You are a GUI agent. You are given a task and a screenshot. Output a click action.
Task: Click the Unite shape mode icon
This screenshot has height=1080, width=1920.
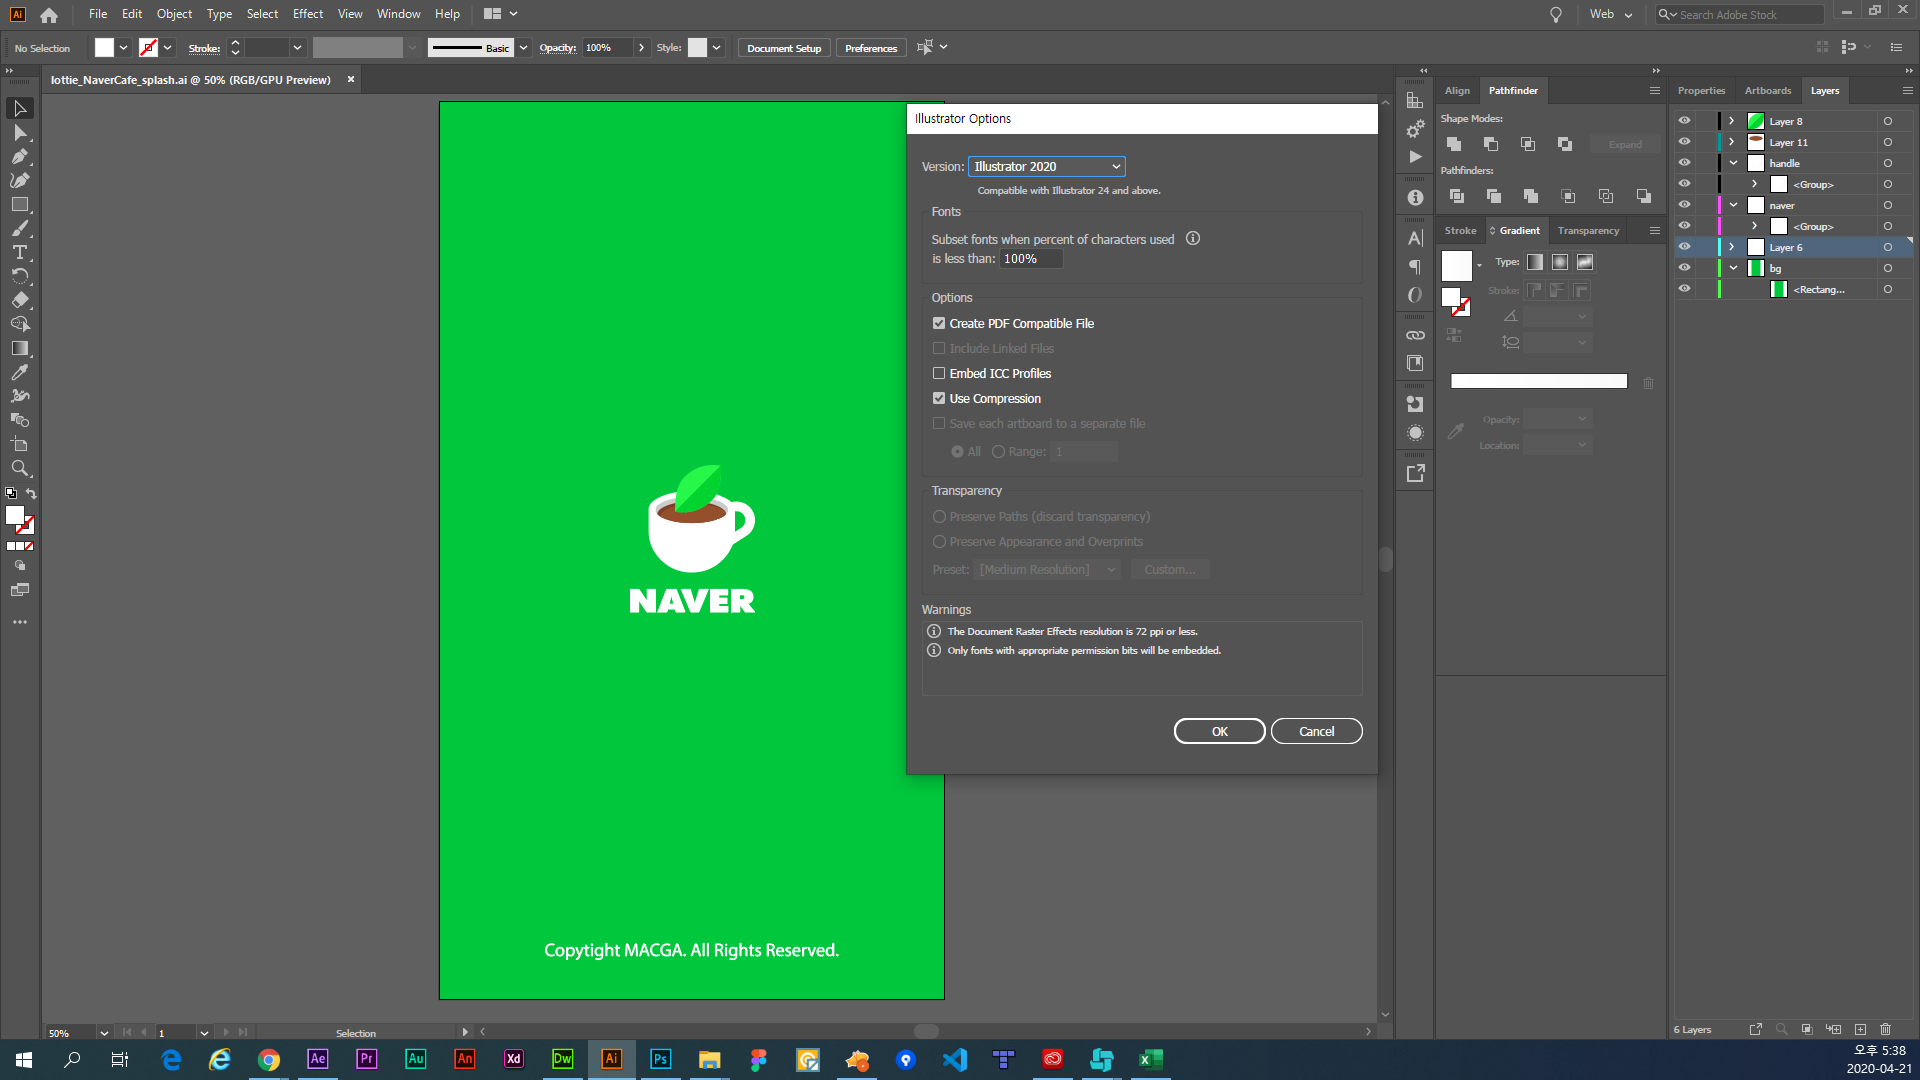click(1454, 144)
